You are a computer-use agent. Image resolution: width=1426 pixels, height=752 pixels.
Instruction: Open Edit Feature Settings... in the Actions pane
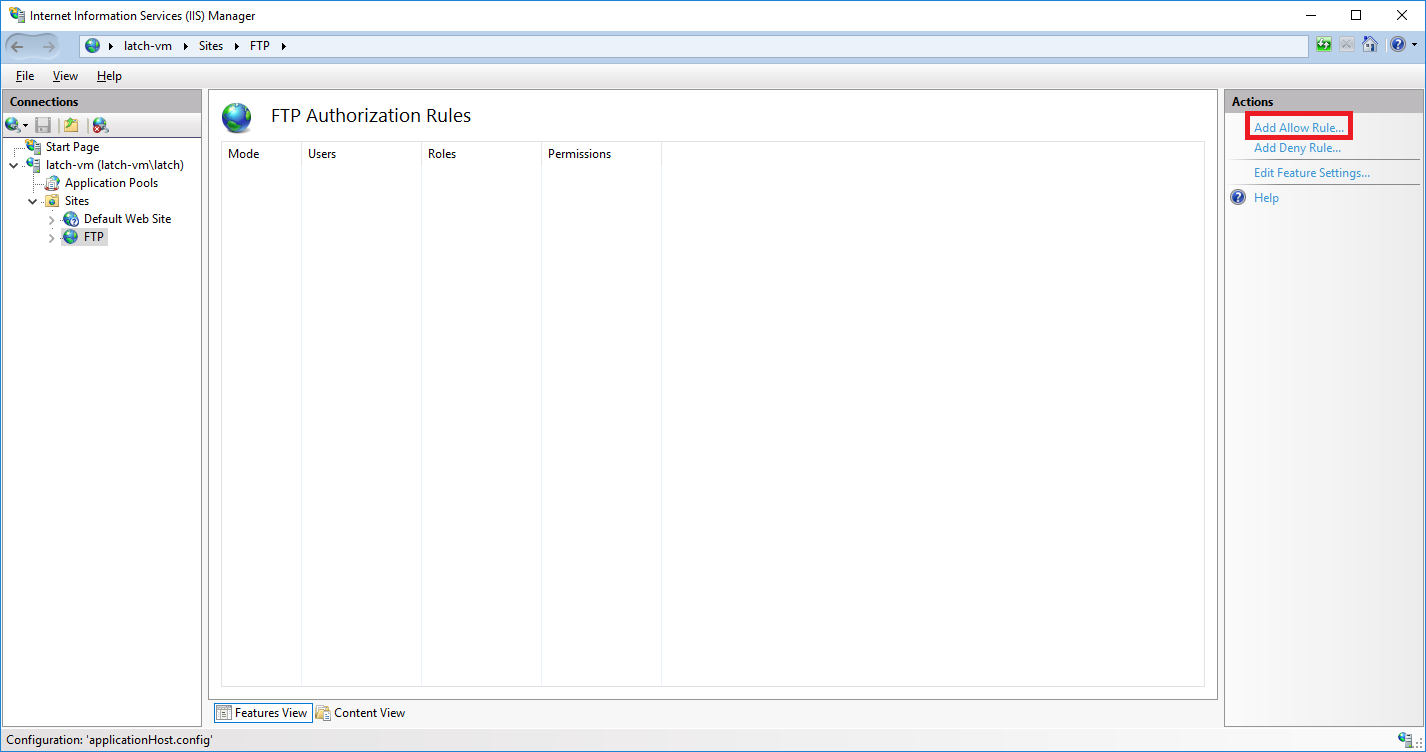pyautogui.click(x=1312, y=173)
